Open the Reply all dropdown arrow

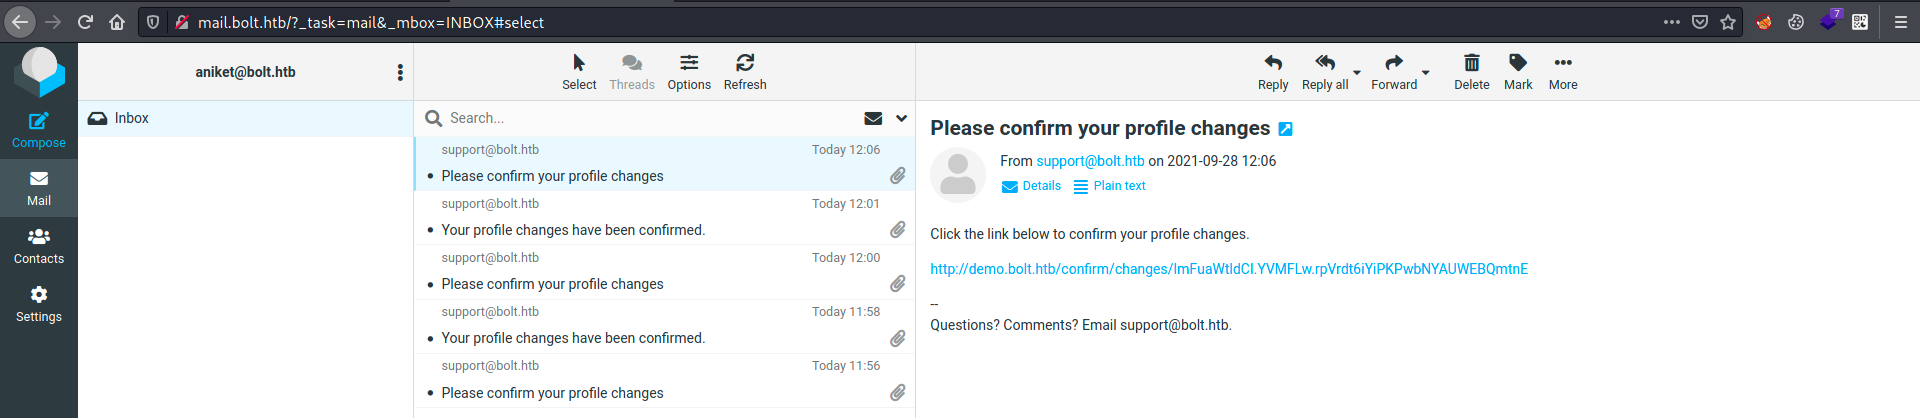[x=1357, y=73]
